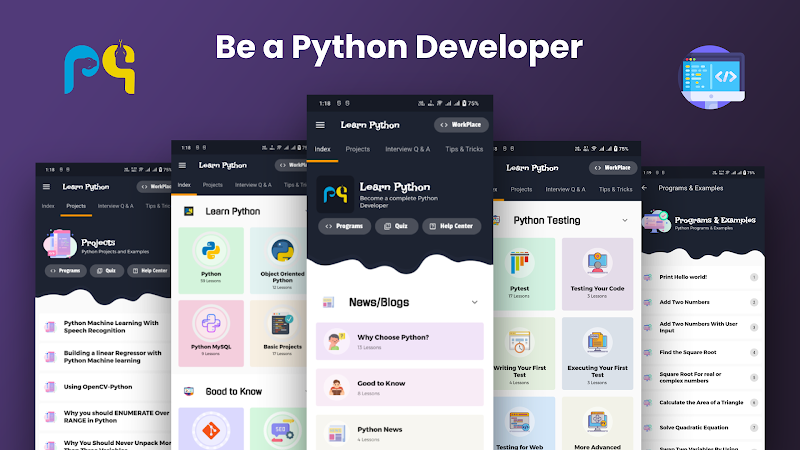Open Python Machine Learning With Speech Recognition

tap(105, 327)
